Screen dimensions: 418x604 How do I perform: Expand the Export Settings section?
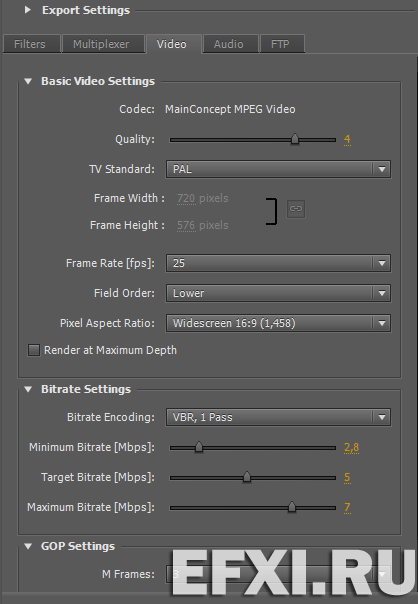coord(27,10)
